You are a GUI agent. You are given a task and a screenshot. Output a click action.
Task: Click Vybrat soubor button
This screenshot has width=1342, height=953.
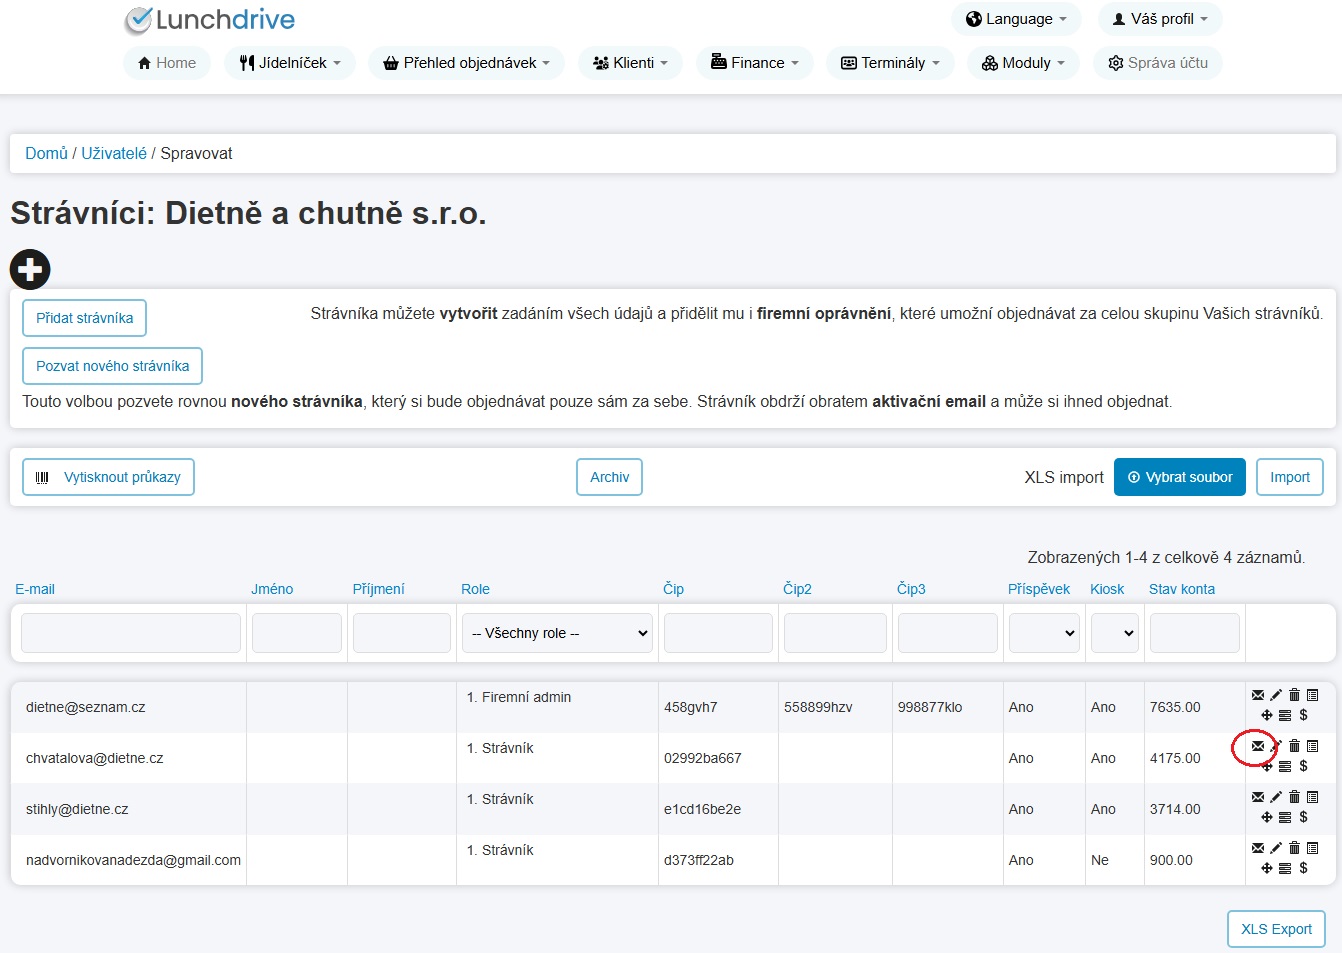click(x=1180, y=477)
